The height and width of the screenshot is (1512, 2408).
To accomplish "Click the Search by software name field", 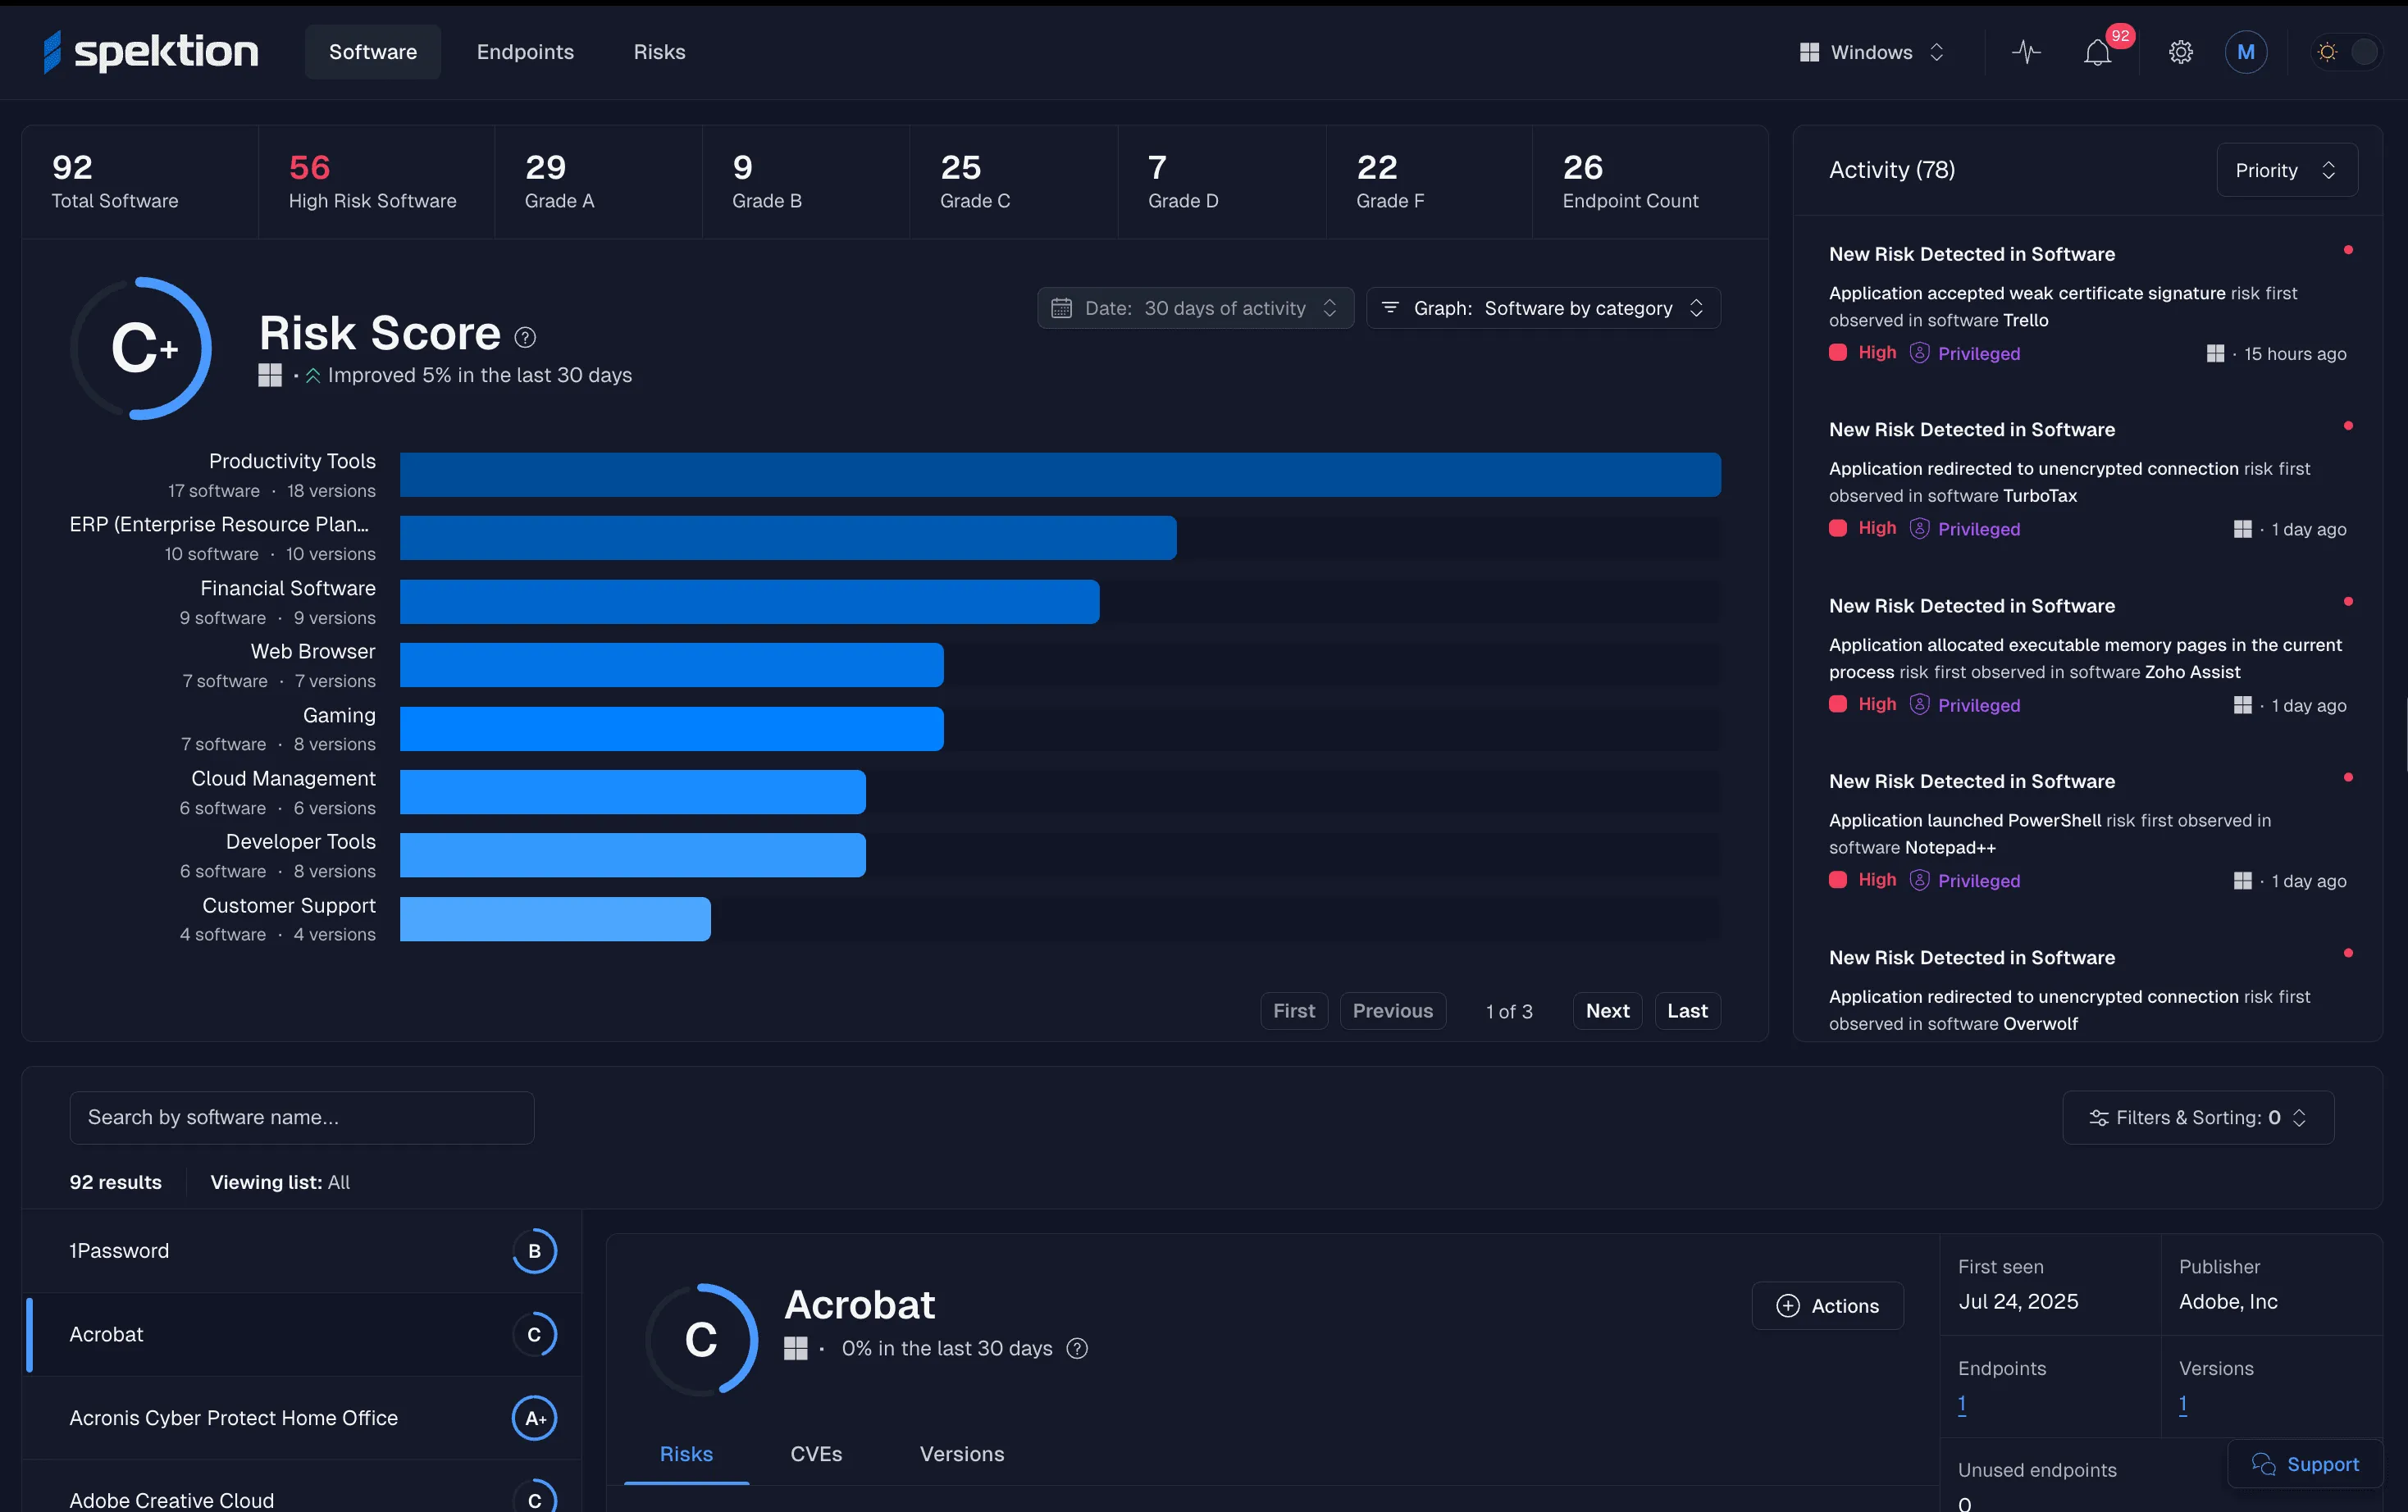I will pos(301,1117).
